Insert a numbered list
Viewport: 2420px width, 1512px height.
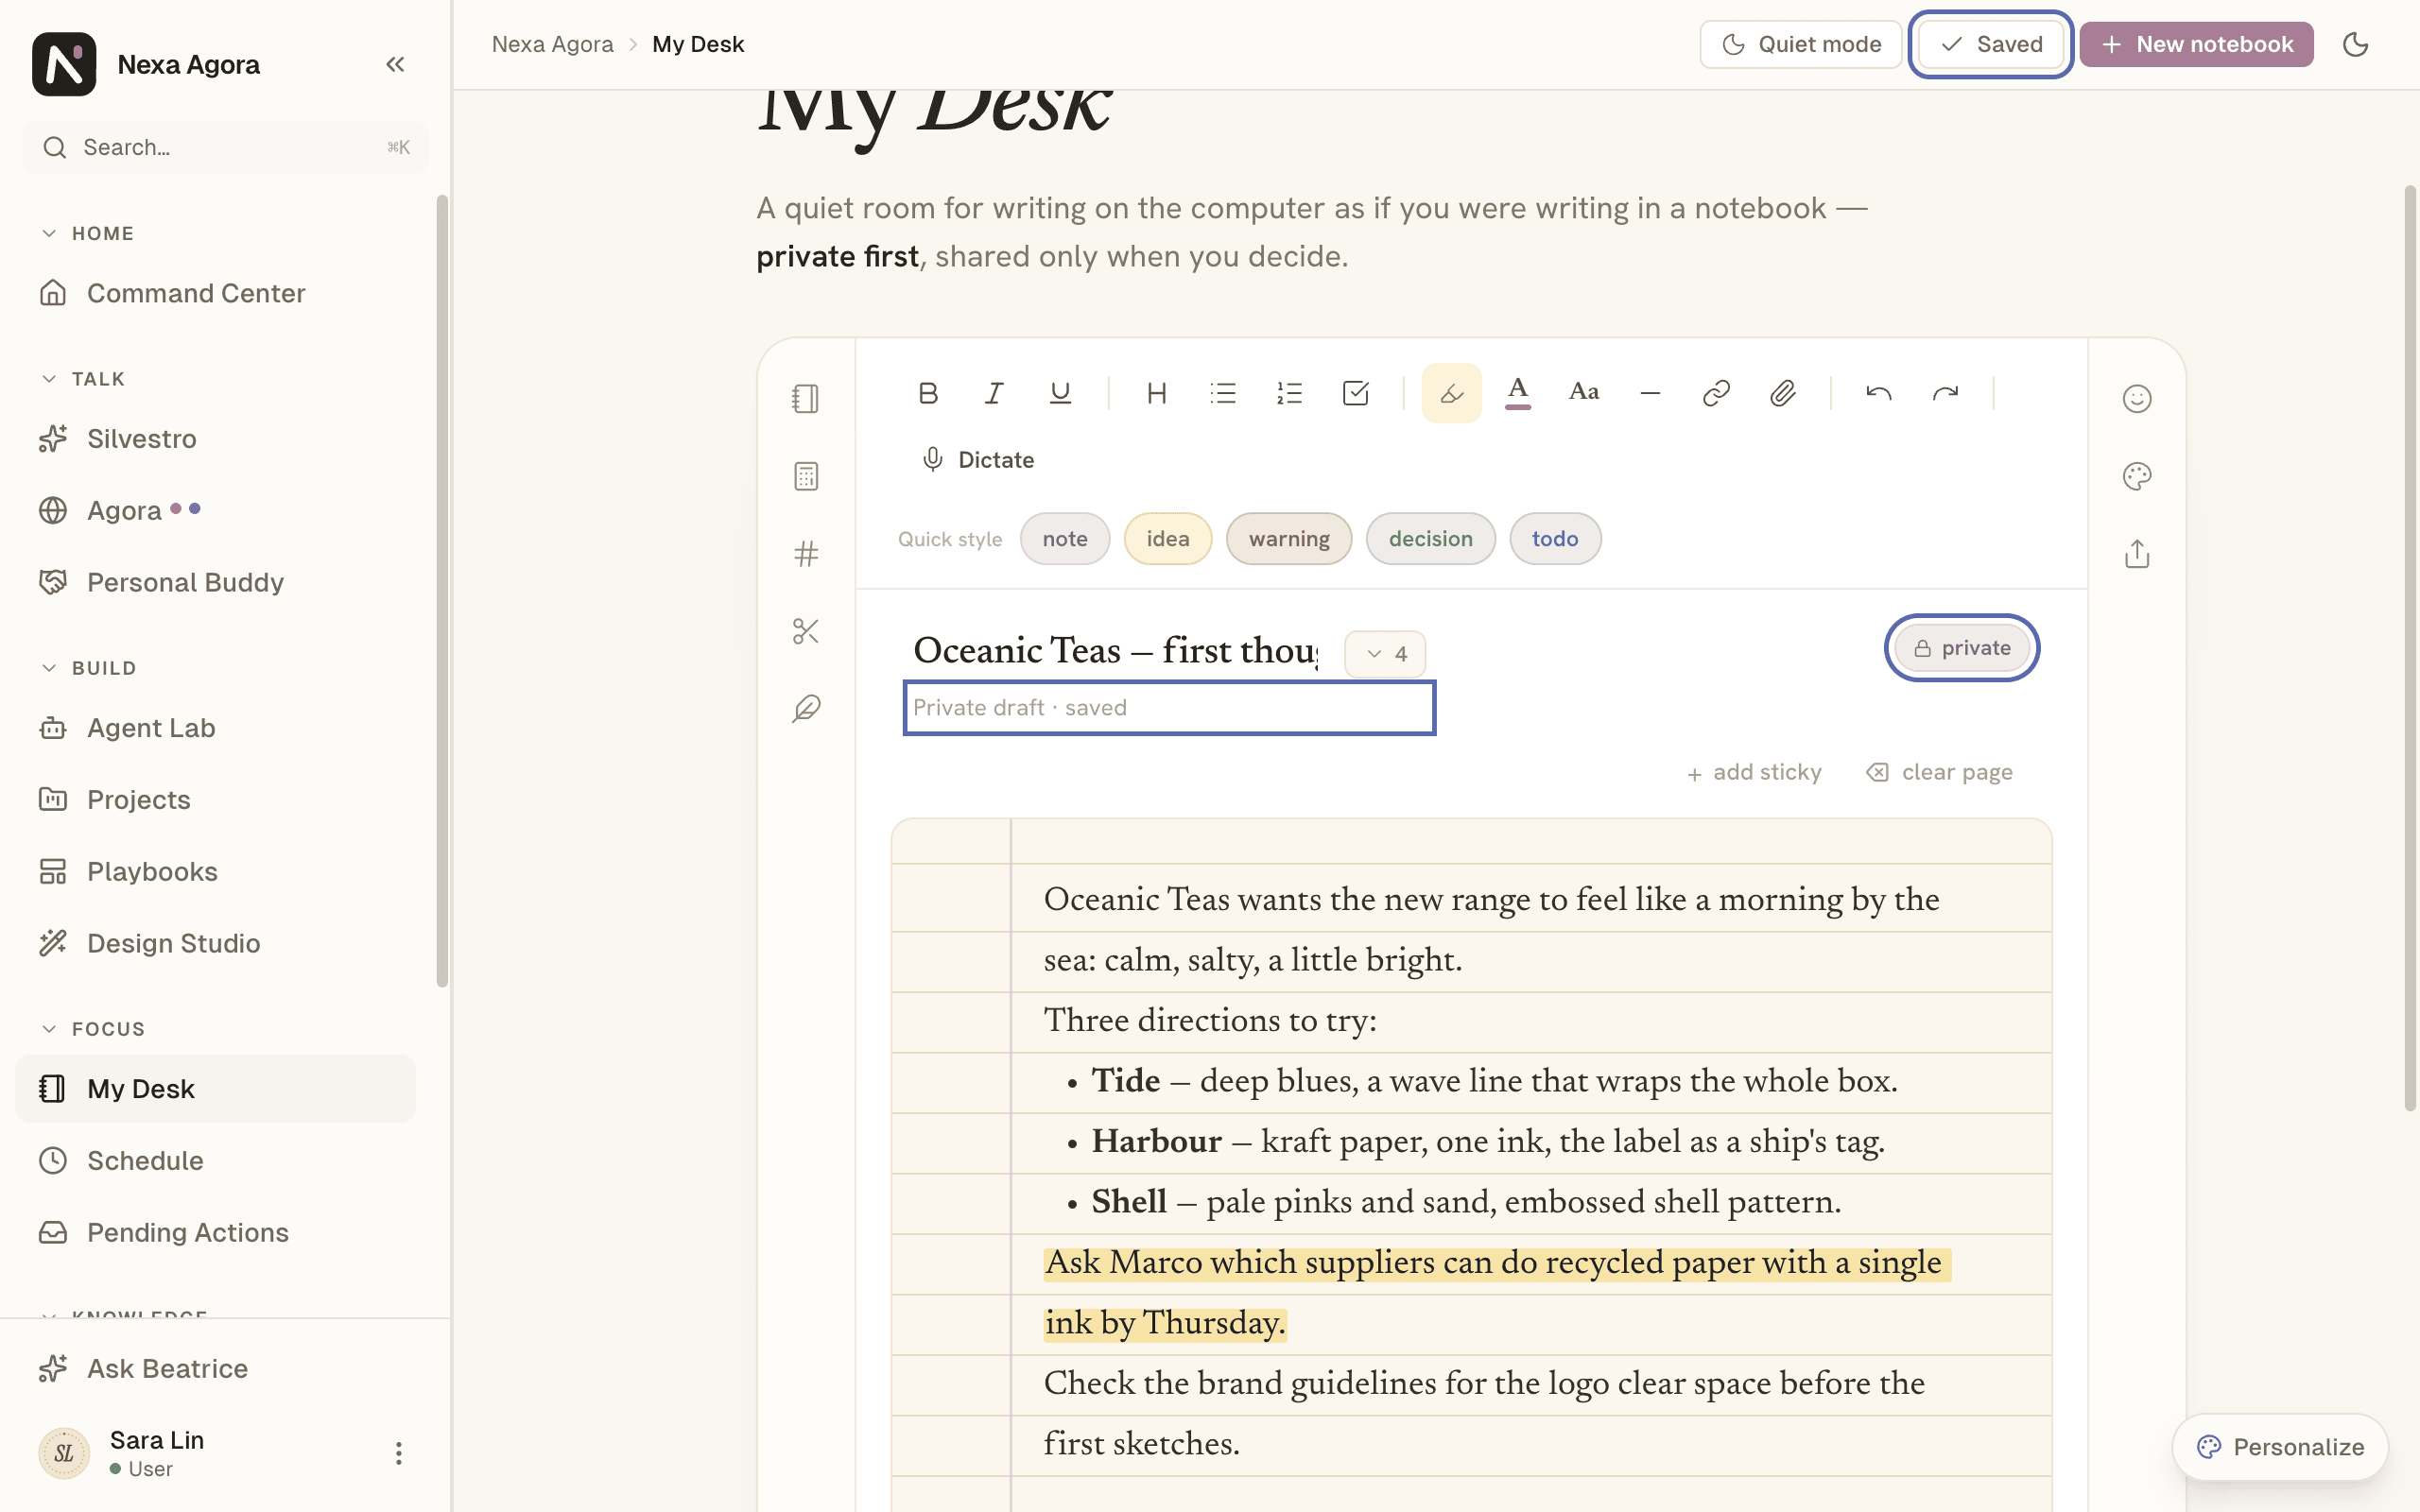(x=1289, y=393)
